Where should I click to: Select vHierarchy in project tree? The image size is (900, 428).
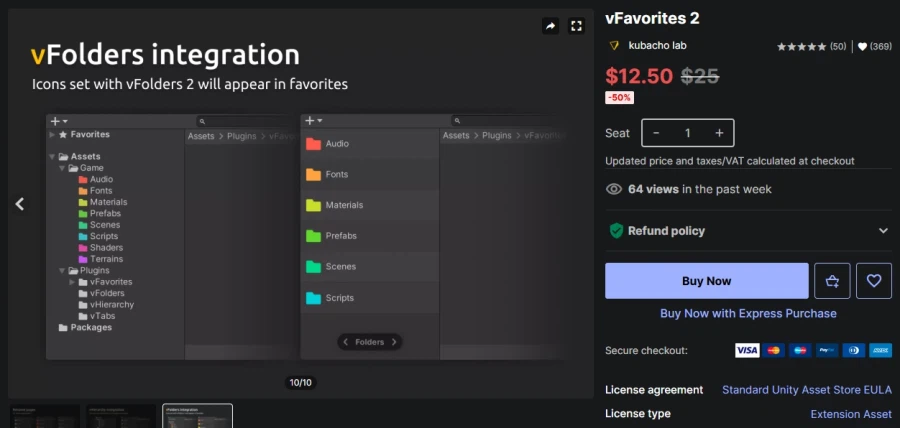pyautogui.click(x=111, y=305)
